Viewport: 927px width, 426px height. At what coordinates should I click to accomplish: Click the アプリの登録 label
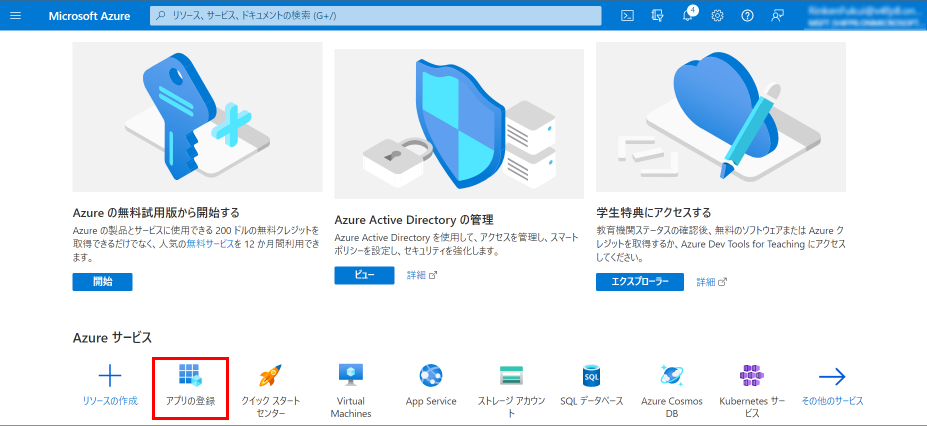tap(190, 401)
